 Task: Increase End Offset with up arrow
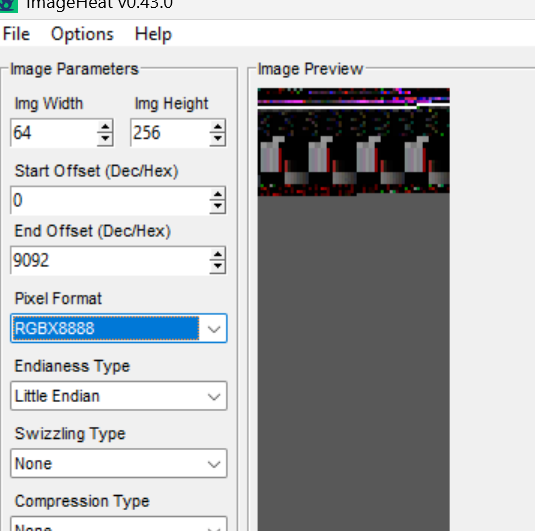point(218,254)
